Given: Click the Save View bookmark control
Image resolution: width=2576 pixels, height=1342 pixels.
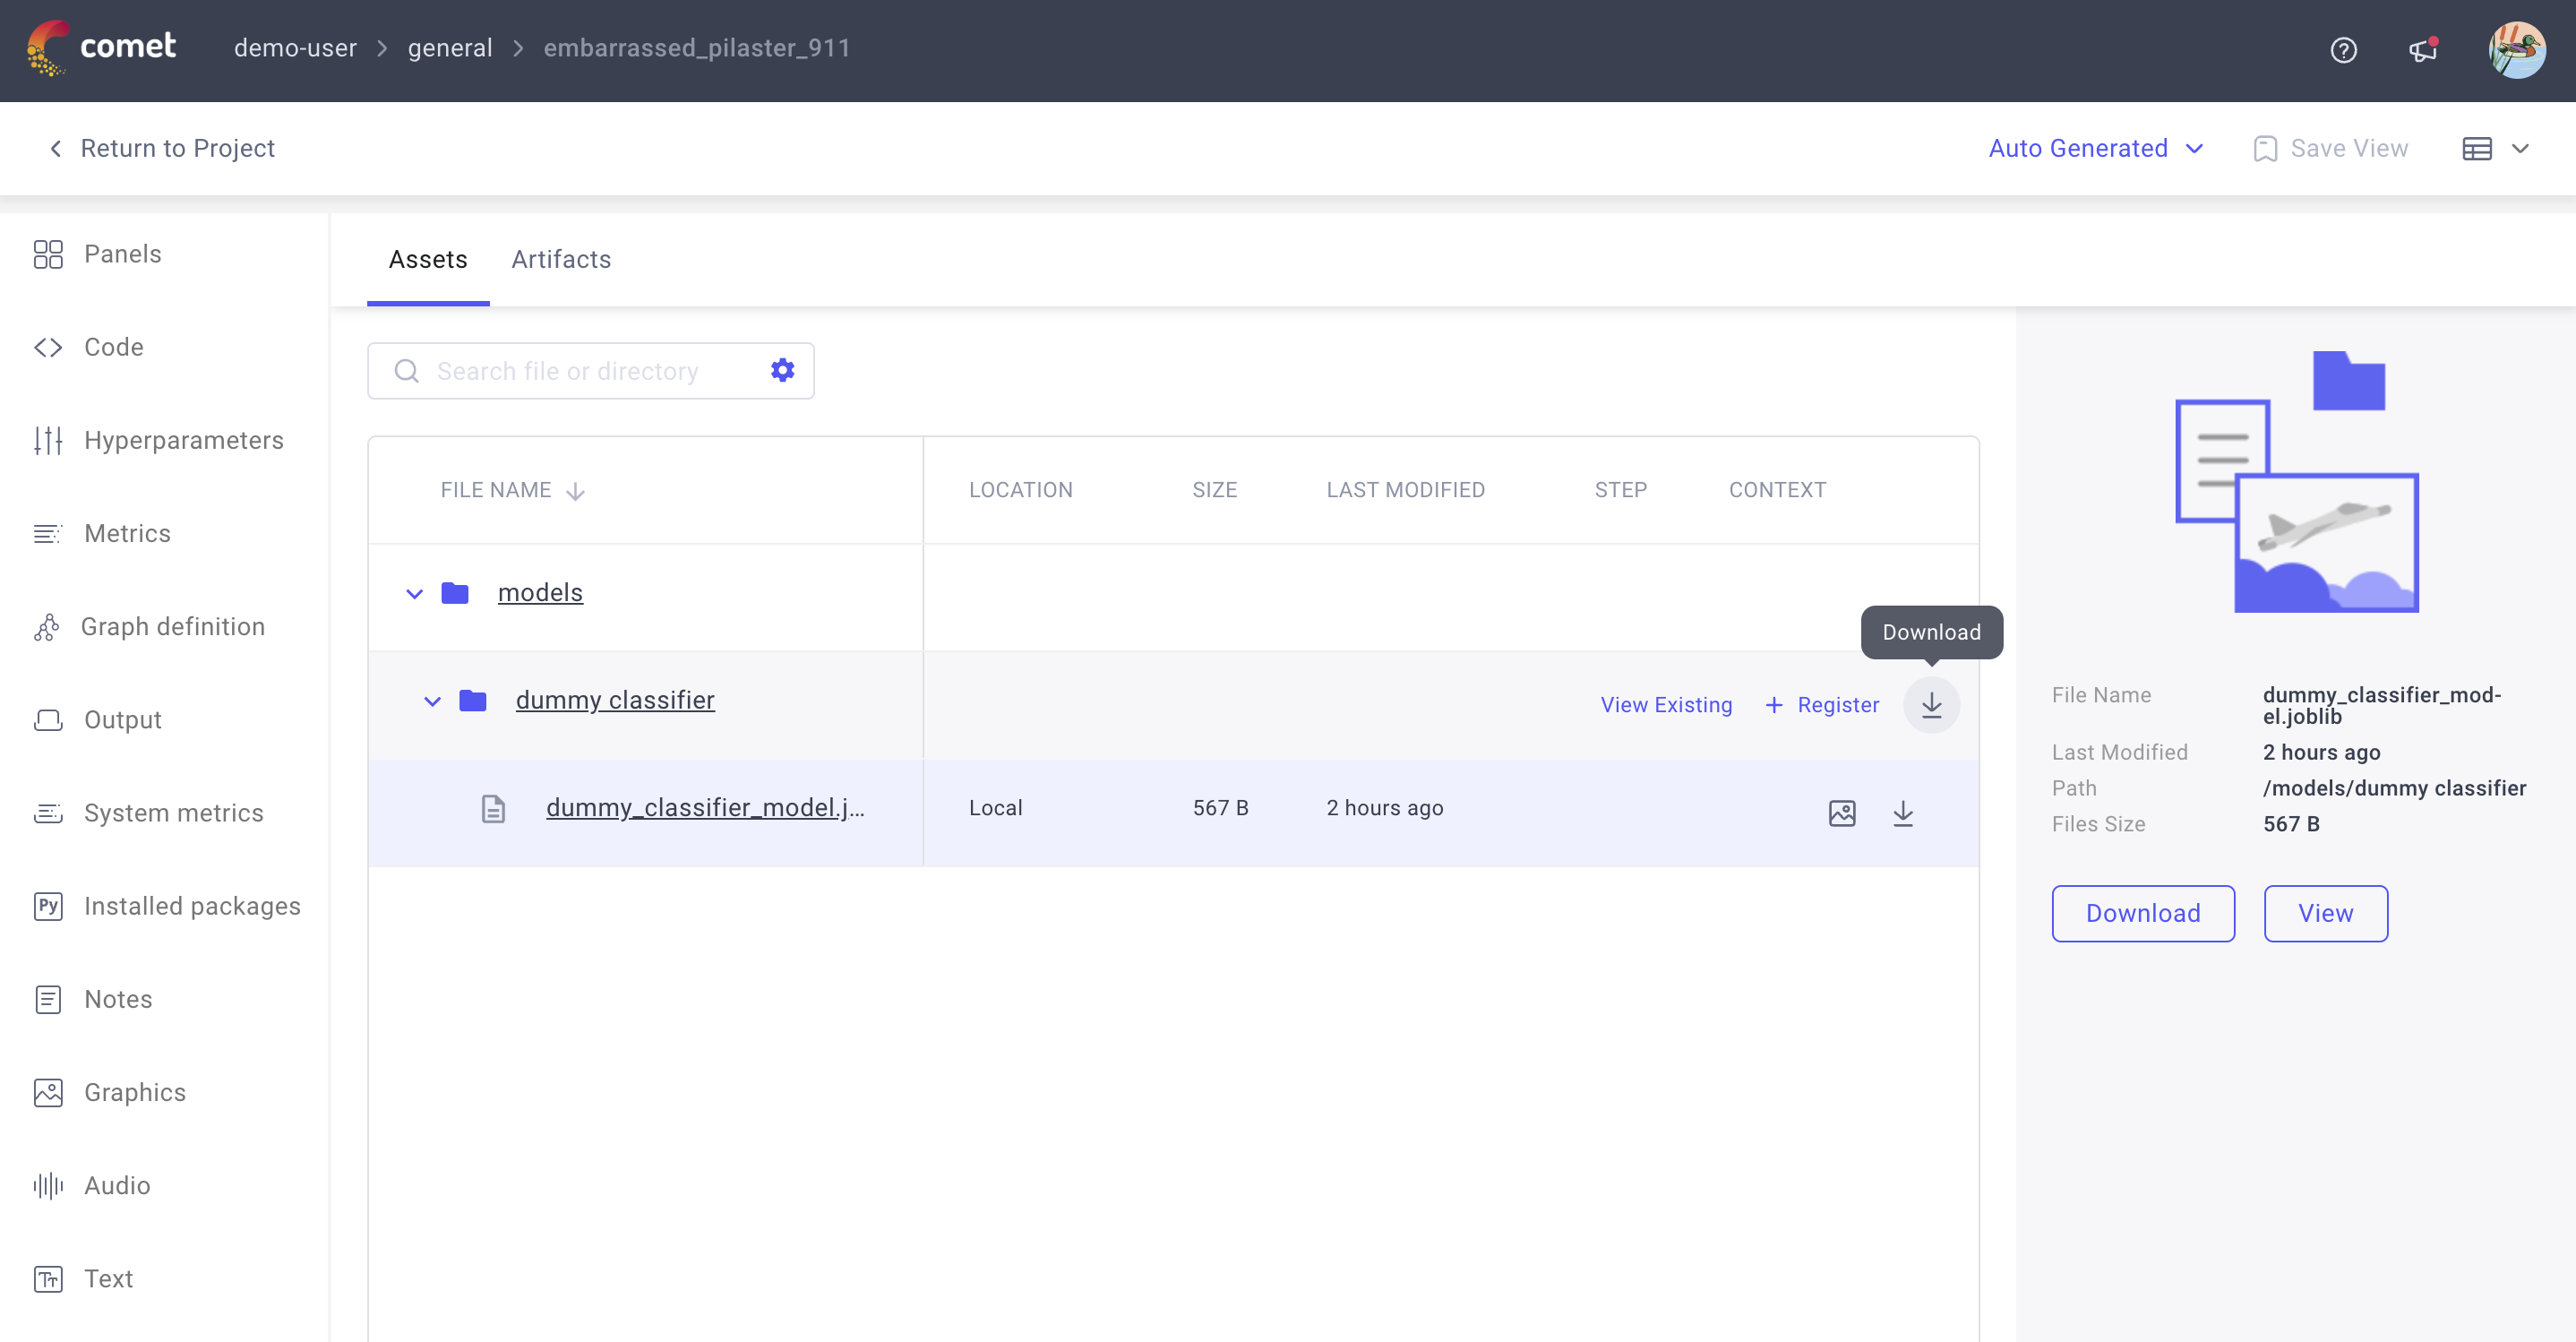Looking at the screenshot, I should 2330,148.
